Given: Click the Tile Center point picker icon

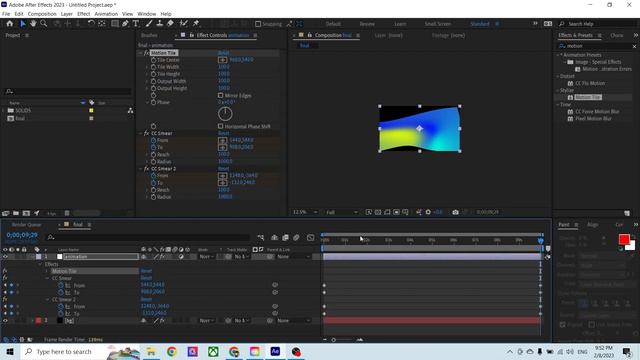Looking at the screenshot, I should 222,60.
